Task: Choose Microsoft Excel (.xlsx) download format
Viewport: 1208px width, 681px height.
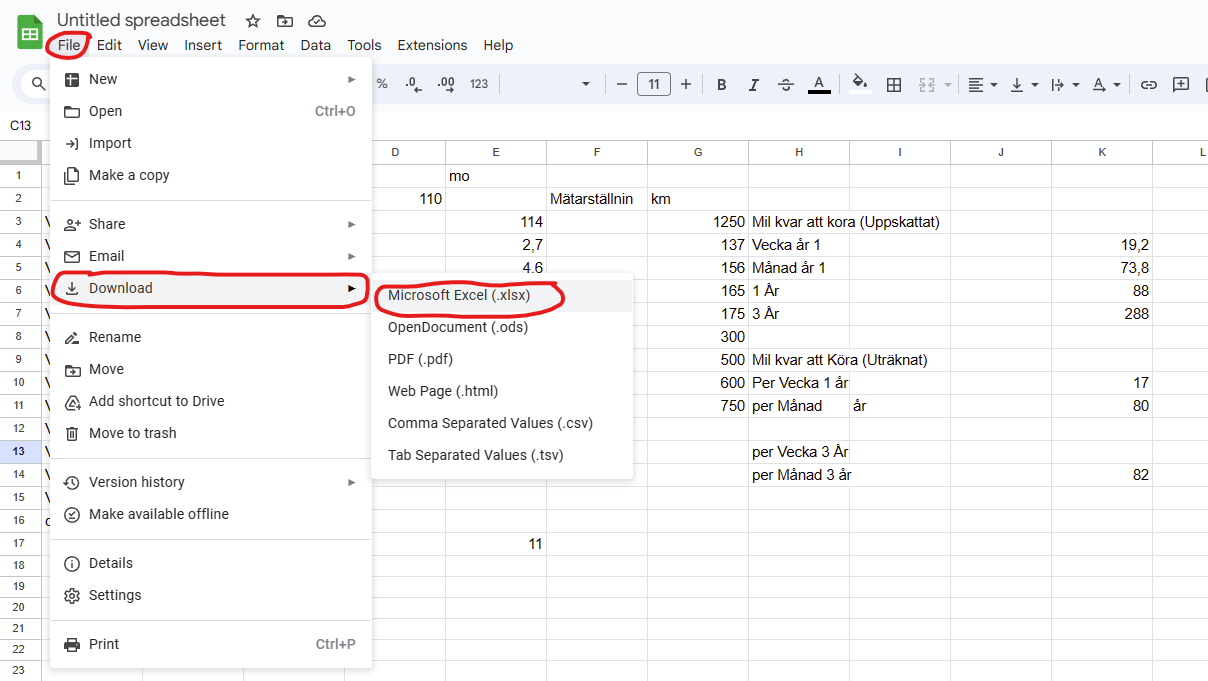Action: click(x=459, y=295)
